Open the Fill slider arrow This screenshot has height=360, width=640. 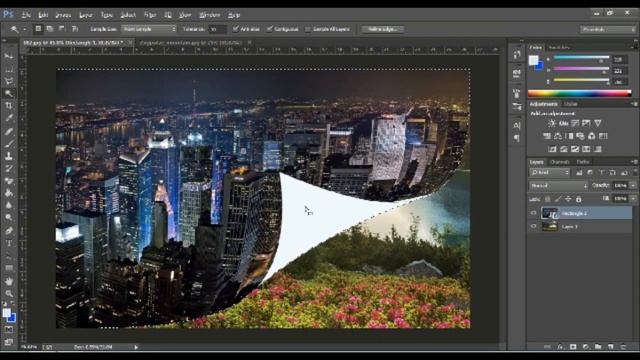pyautogui.click(x=633, y=198)
